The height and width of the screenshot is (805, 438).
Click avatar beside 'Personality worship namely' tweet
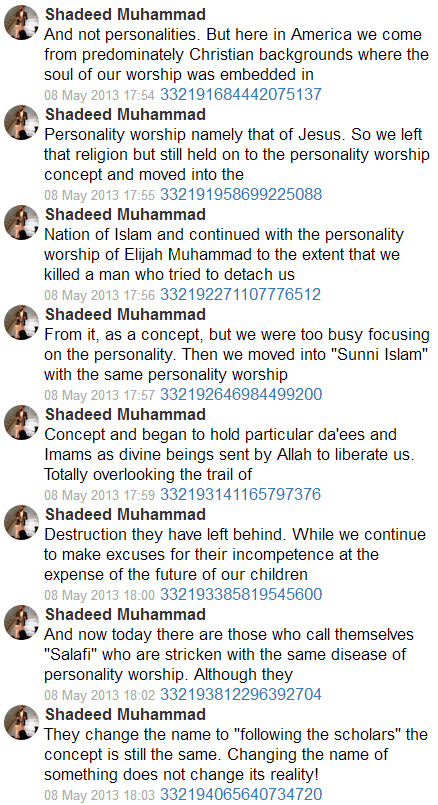(22, 123)
